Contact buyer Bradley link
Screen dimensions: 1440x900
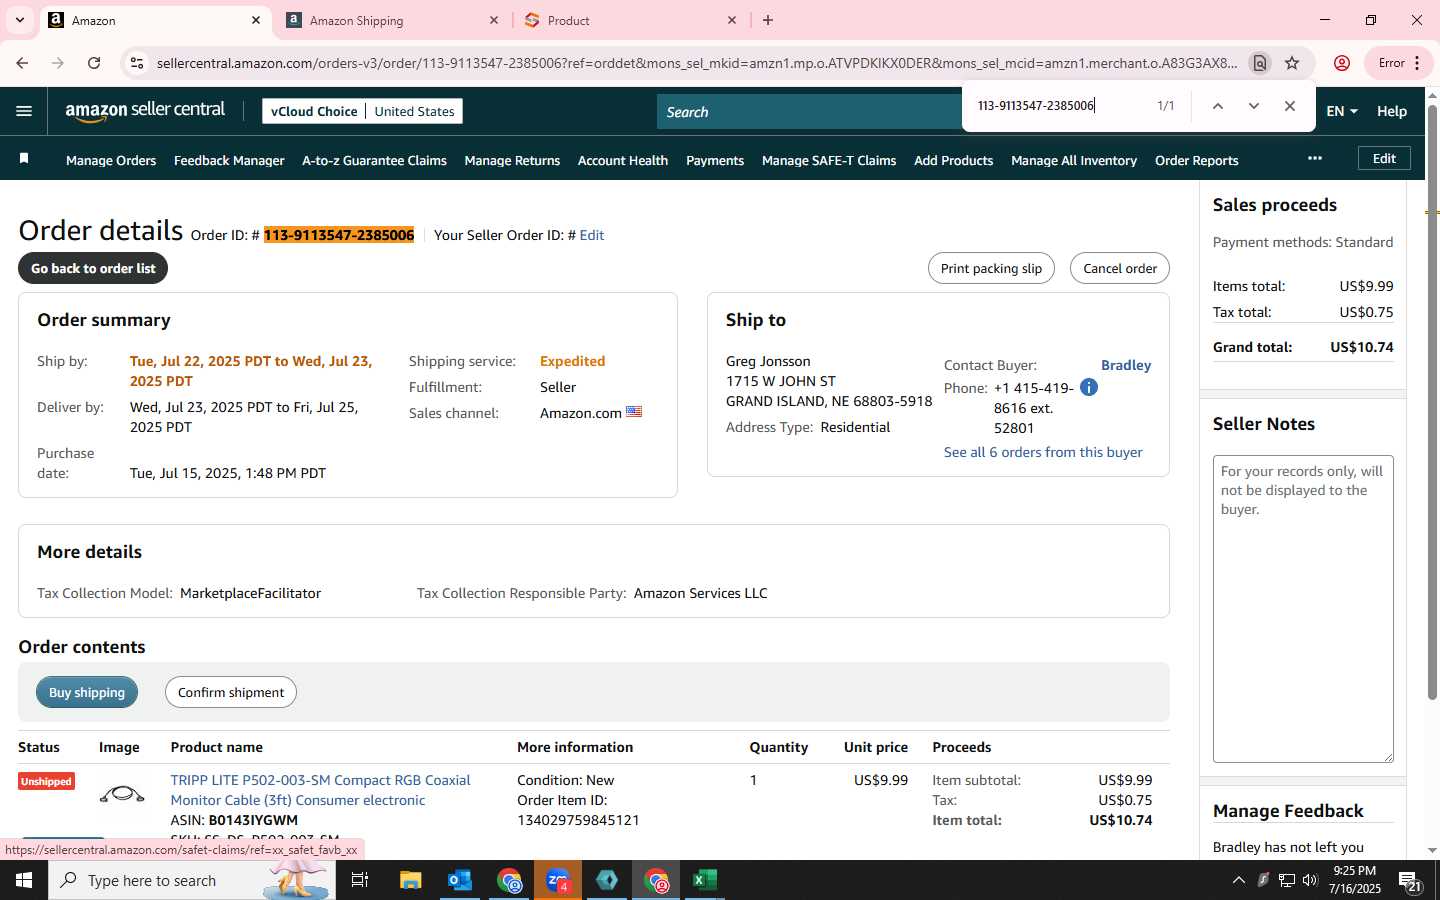[x=1126, y=365]
